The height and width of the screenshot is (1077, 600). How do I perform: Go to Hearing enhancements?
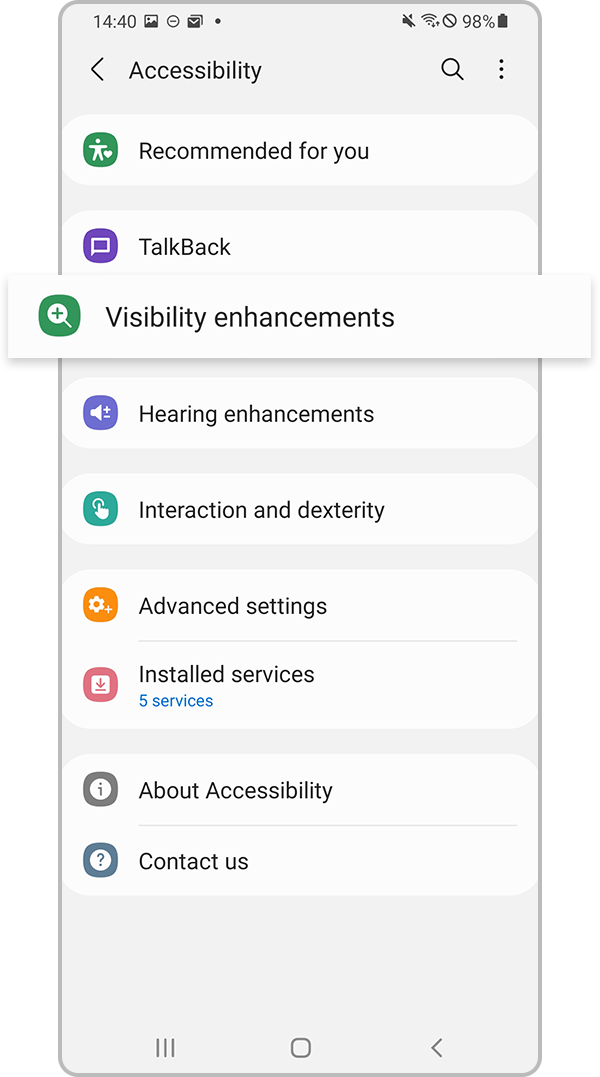256,414
